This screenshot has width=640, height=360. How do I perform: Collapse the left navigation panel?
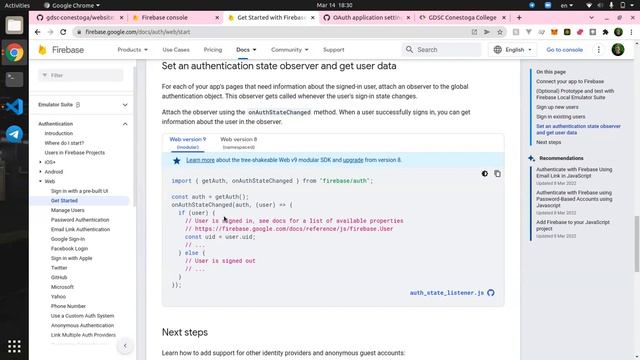click(125, 346)
